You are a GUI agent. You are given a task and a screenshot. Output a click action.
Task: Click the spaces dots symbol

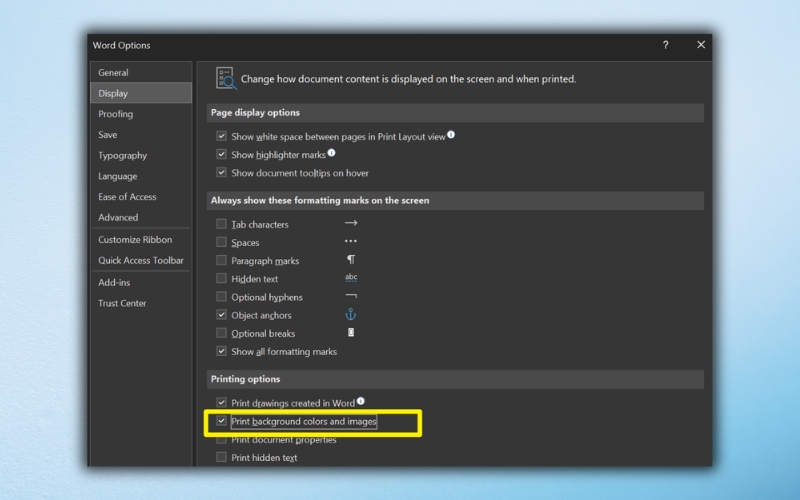tap(351, 241)
